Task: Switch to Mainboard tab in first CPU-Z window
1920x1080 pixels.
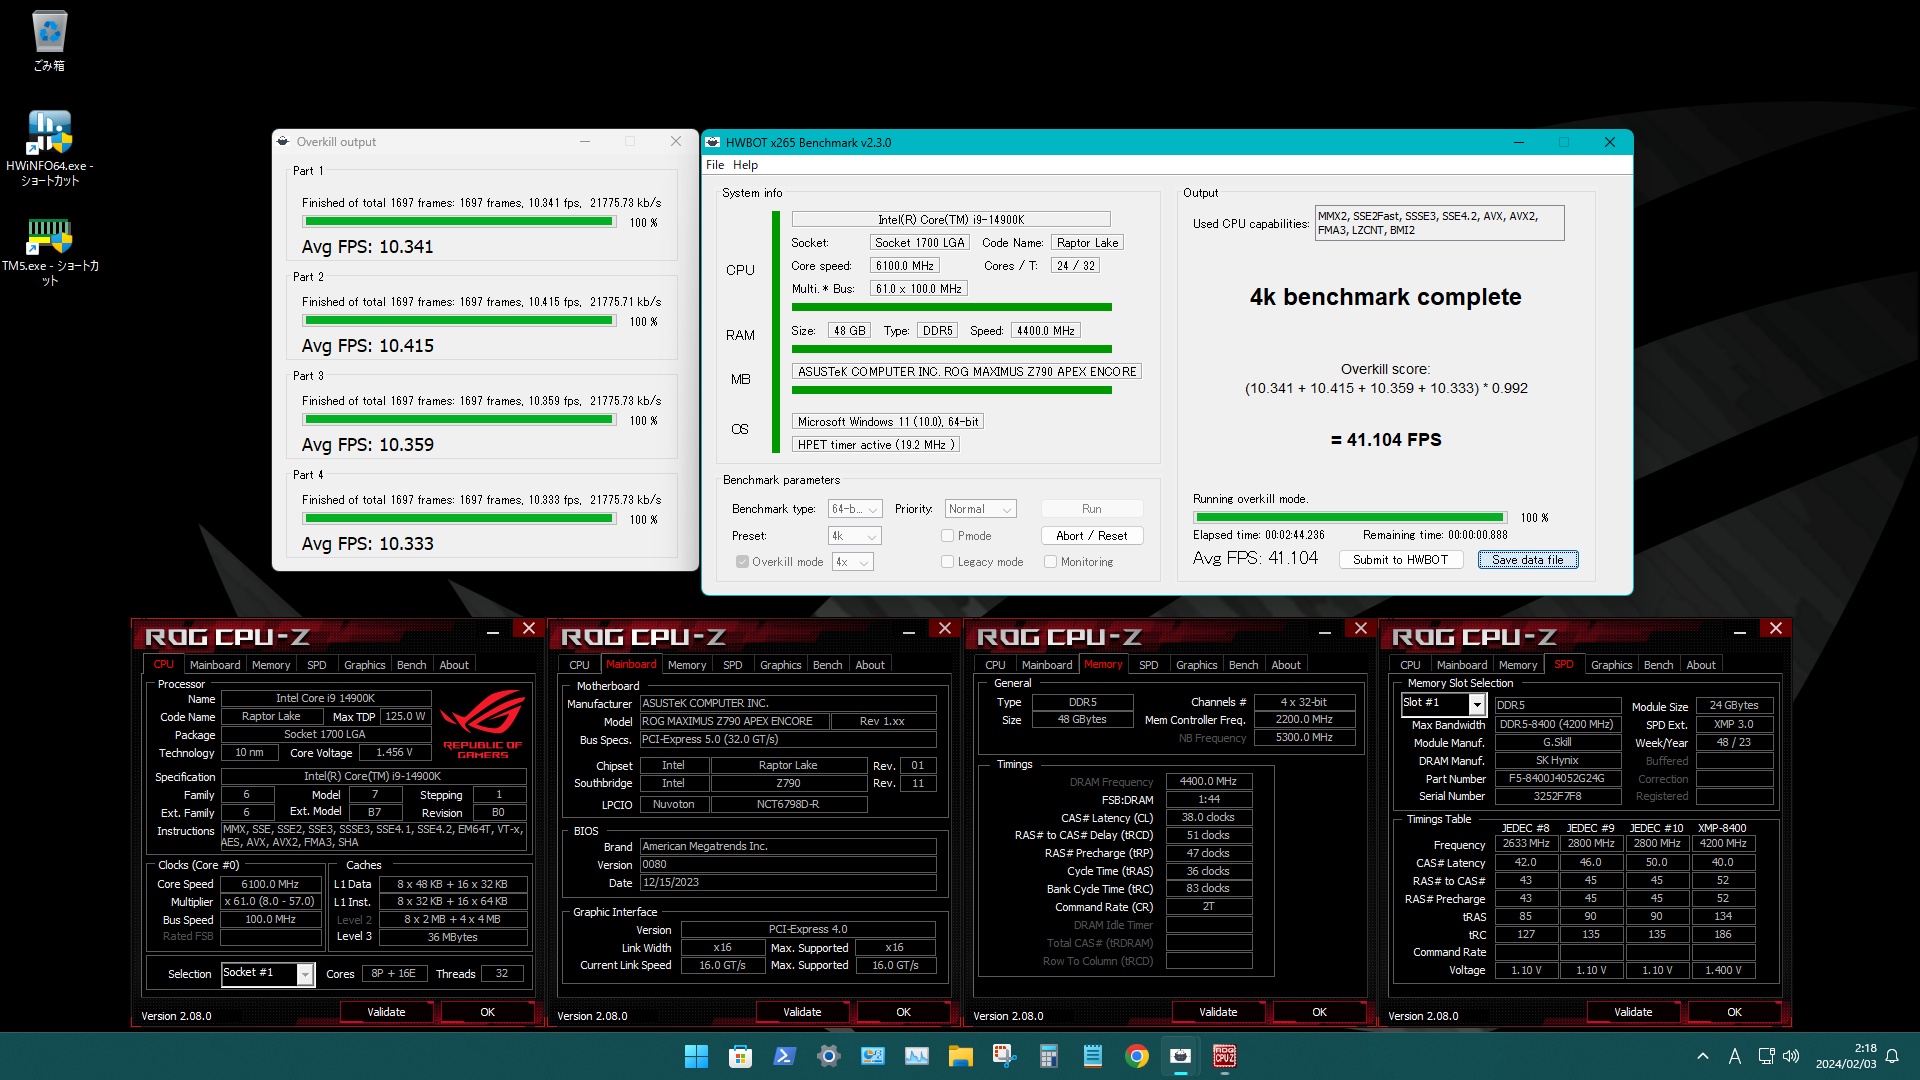Action: (215, 665)
